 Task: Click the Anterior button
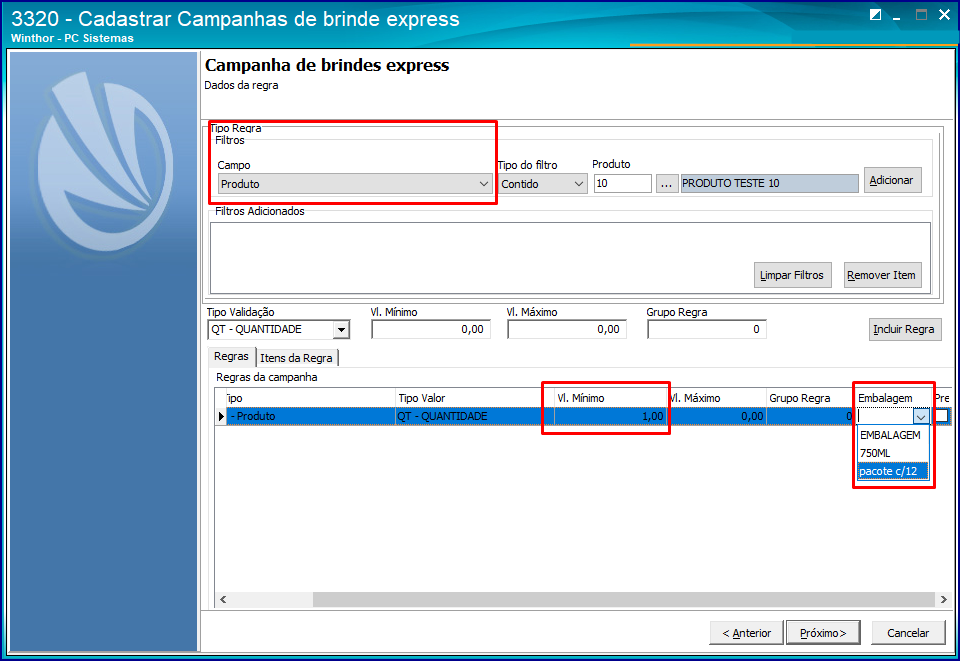746,633
